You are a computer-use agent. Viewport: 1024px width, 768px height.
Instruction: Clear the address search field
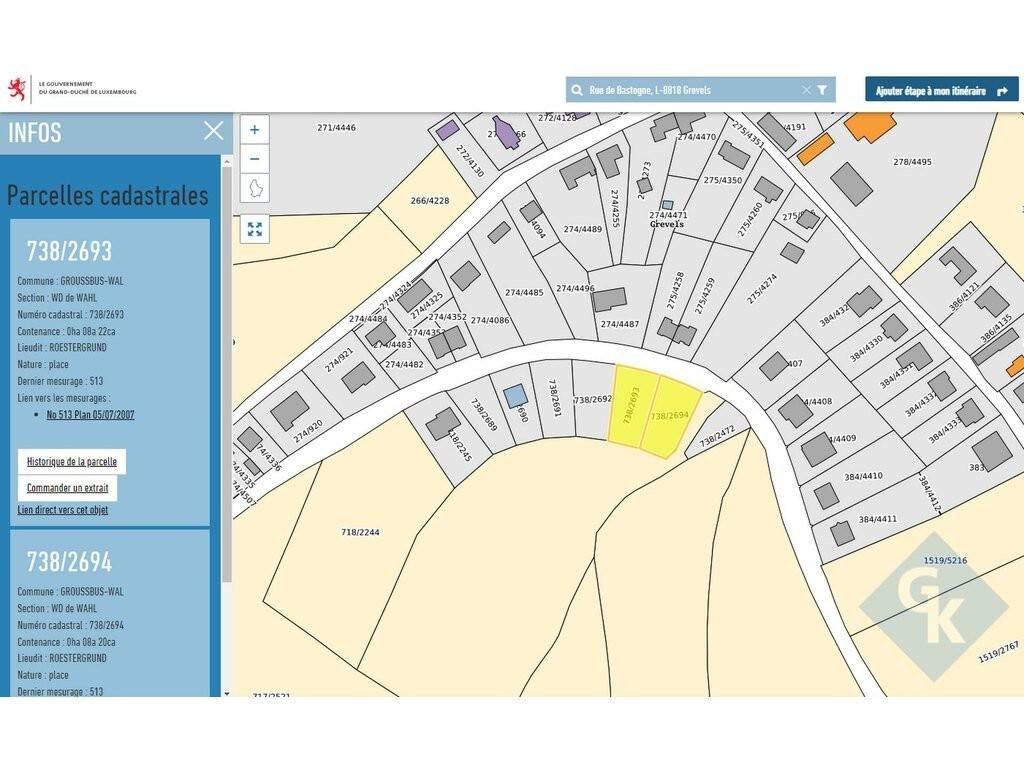(x=806, y=90)
